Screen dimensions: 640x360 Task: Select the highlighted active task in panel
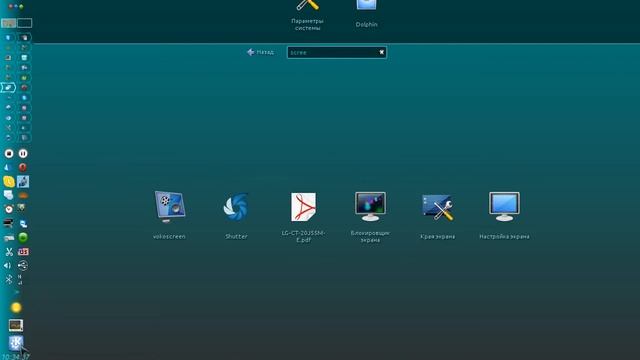[x=8, y=87]
